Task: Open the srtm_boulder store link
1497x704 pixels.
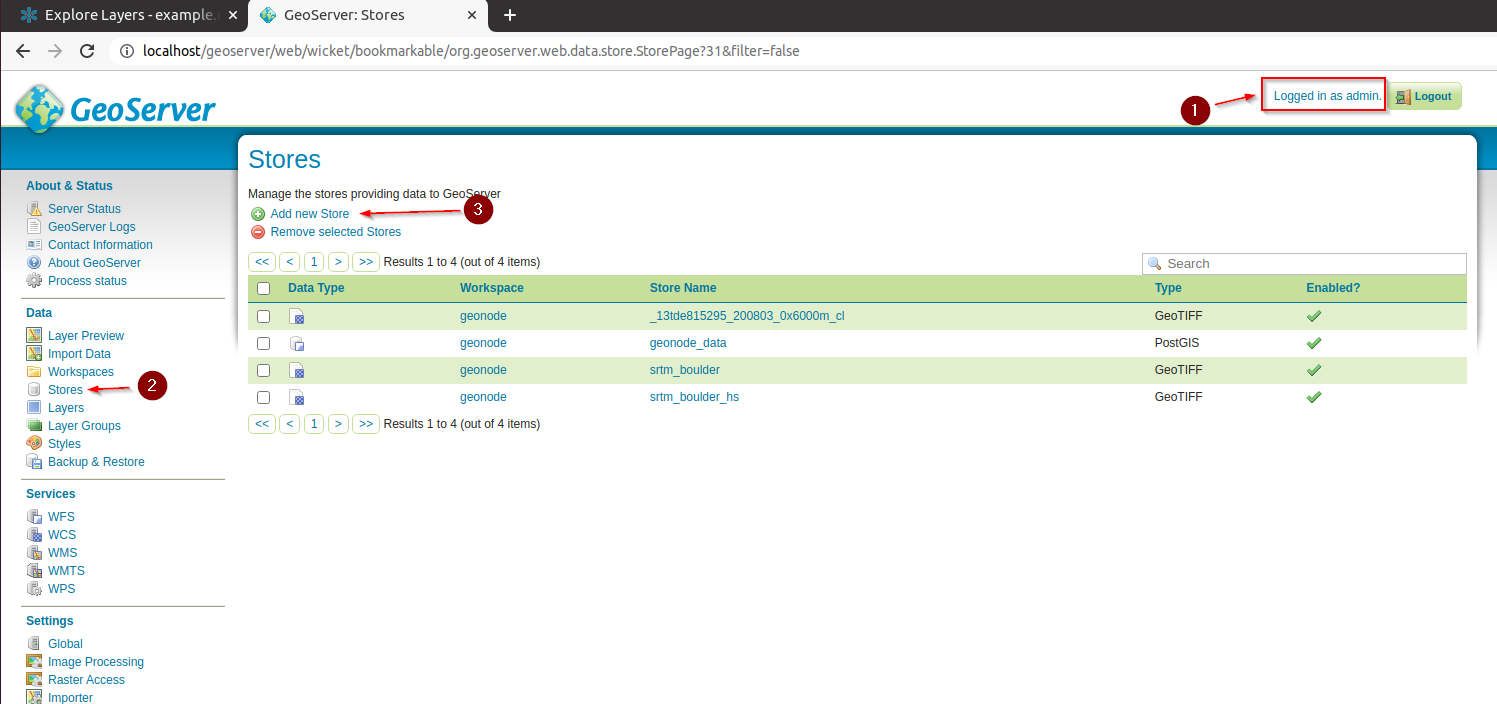Action: pos(685,370)
